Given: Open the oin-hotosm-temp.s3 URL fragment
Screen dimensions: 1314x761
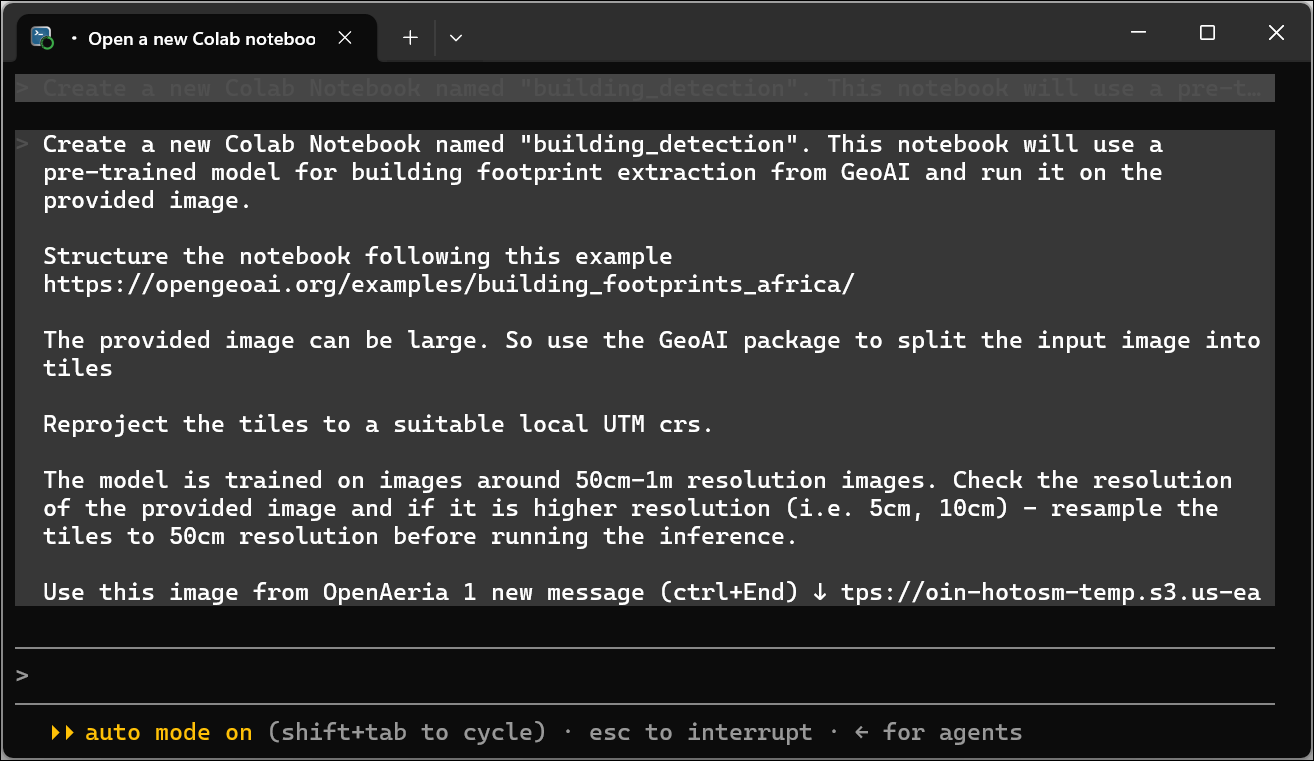Looking at the screenshot, I should tap(1051, 592).
